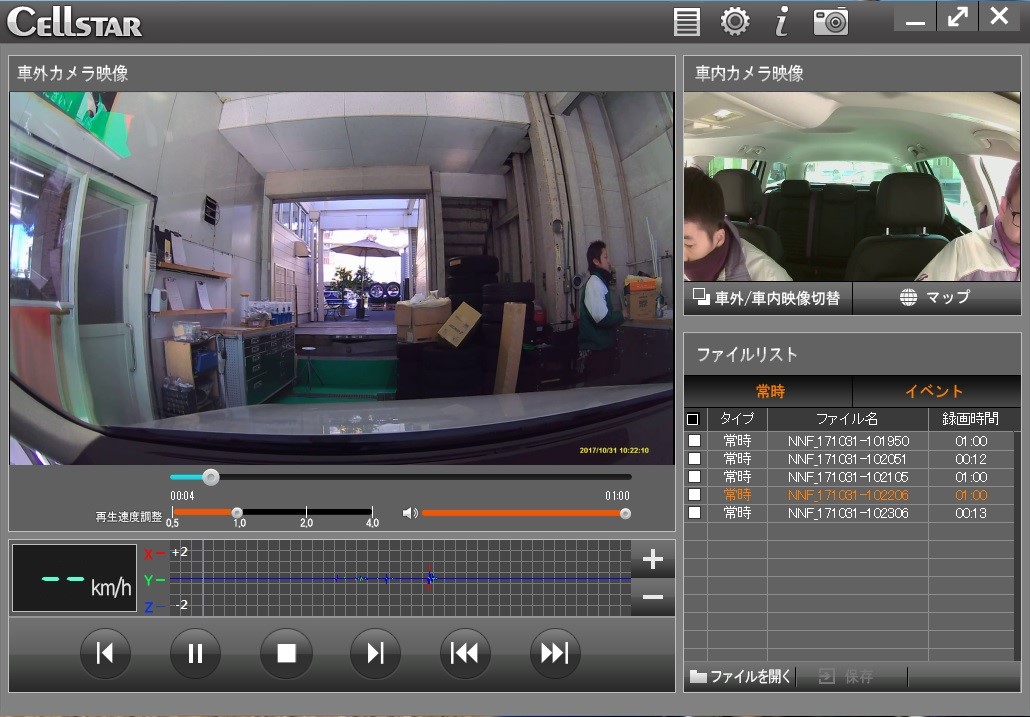Pause the video playback
Screen dimensions: 1030x717
click(196, 654)
